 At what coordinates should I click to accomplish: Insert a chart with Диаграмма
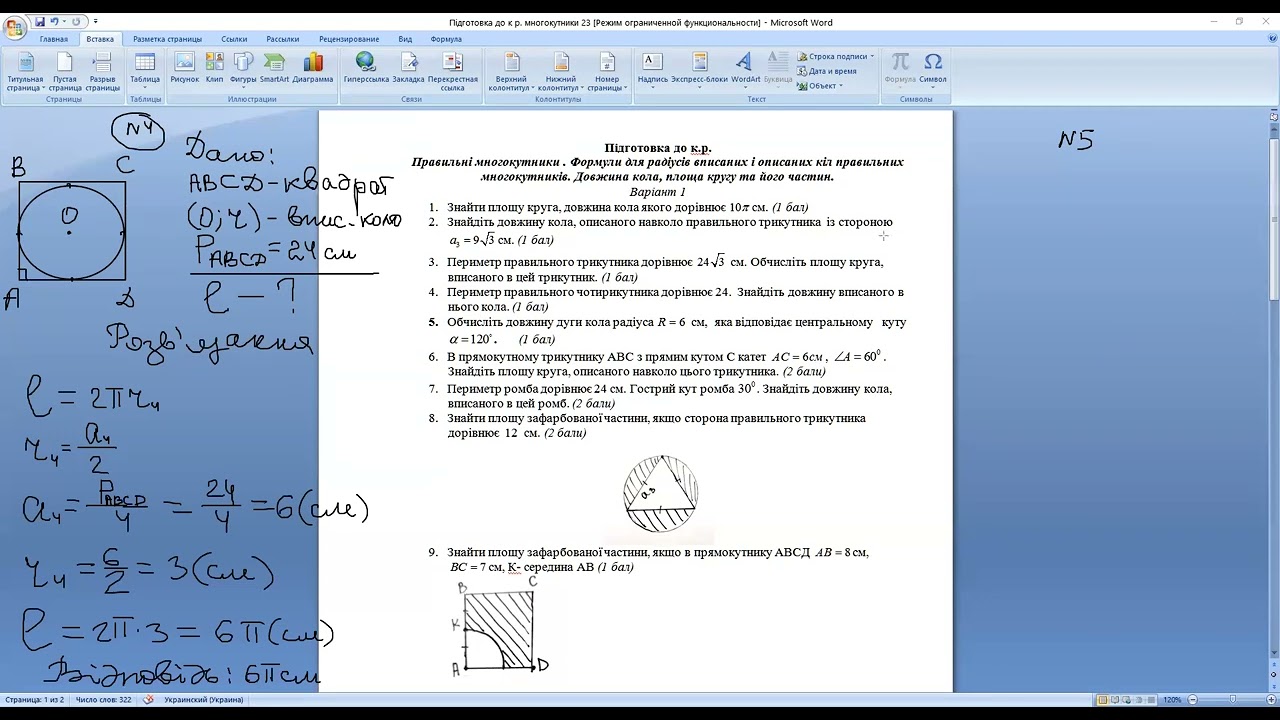(x=313, y=68)
